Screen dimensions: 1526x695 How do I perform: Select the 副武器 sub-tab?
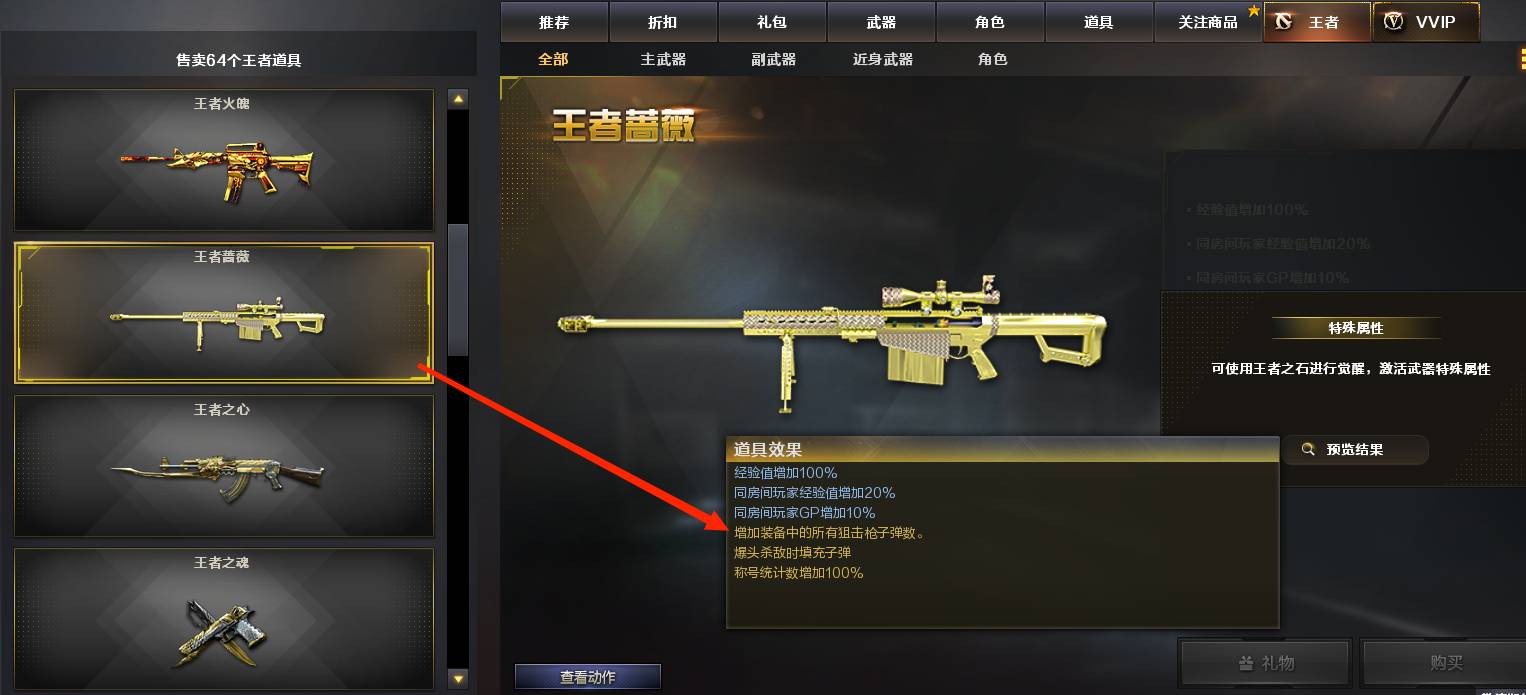(774, 59)
